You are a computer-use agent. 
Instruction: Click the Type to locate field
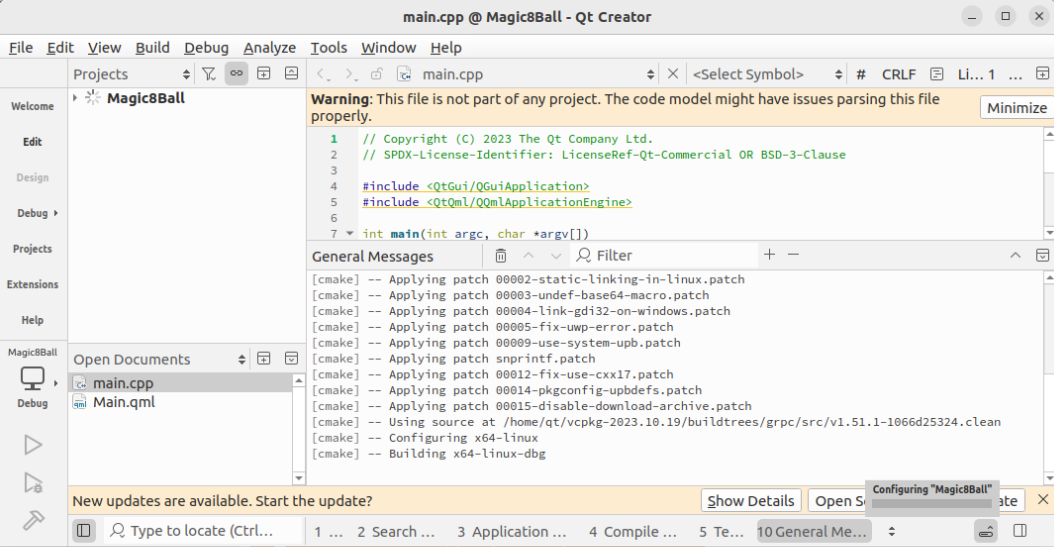(x=201, y=531)
